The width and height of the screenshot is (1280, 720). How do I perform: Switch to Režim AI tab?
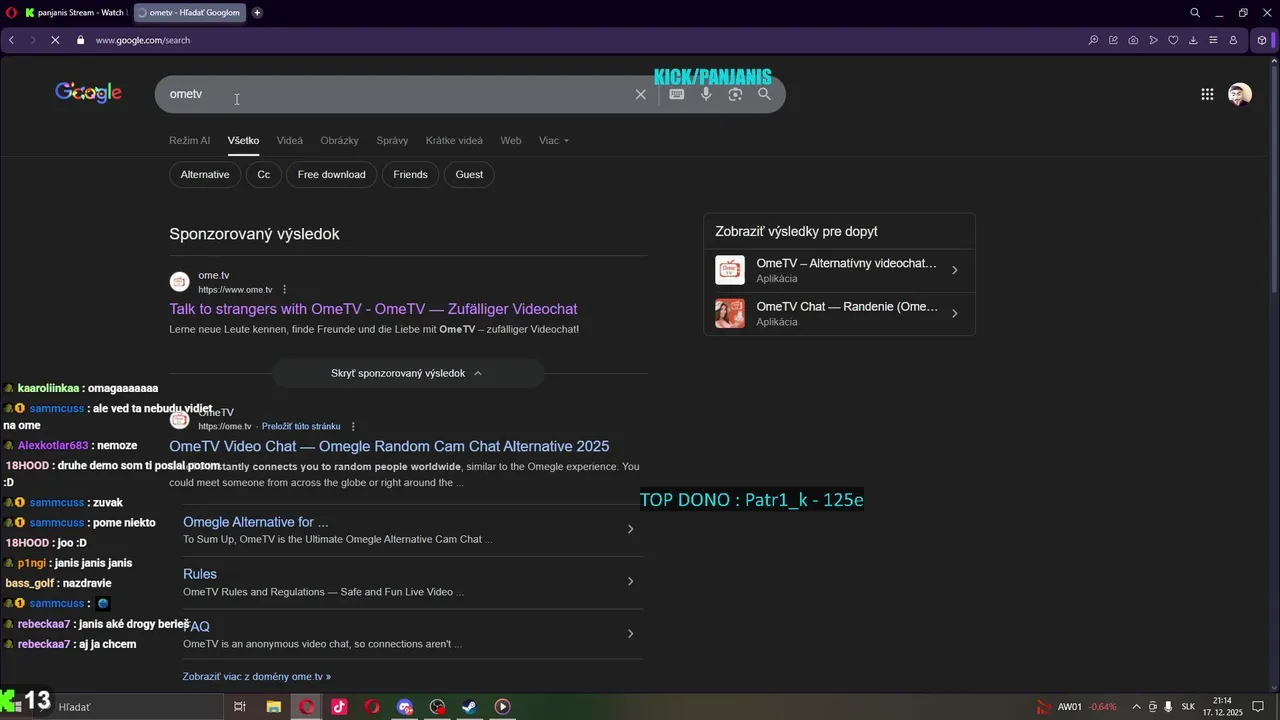[x=189, y=140]
